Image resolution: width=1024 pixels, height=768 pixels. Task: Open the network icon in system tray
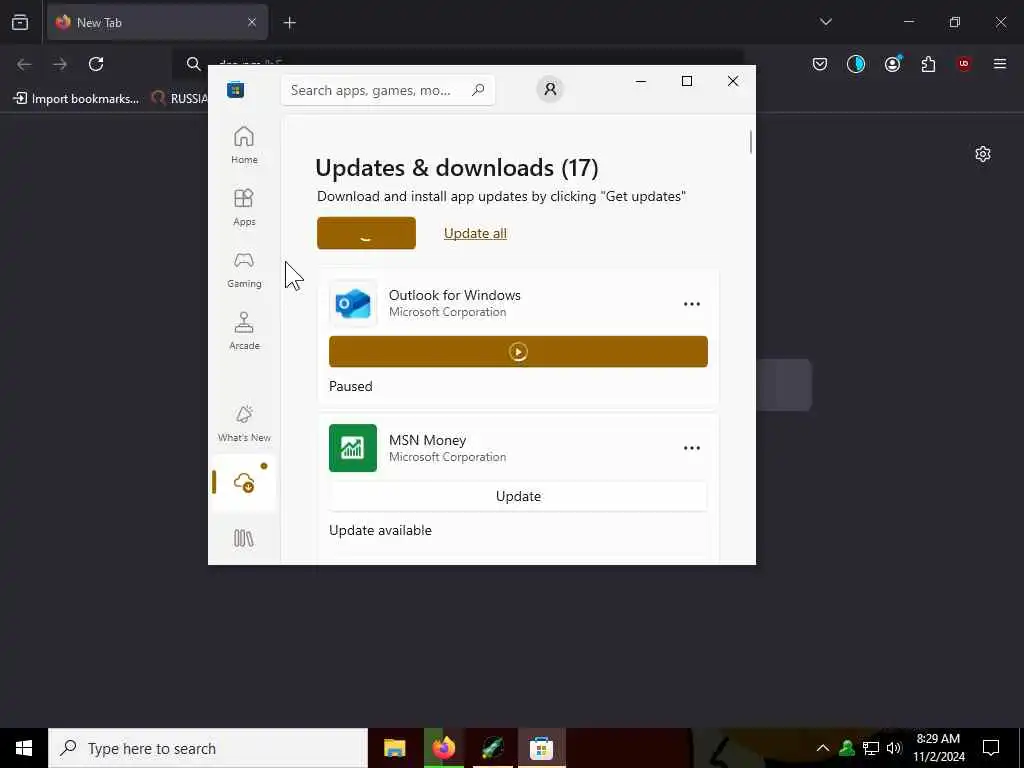[x=871, y=748]
